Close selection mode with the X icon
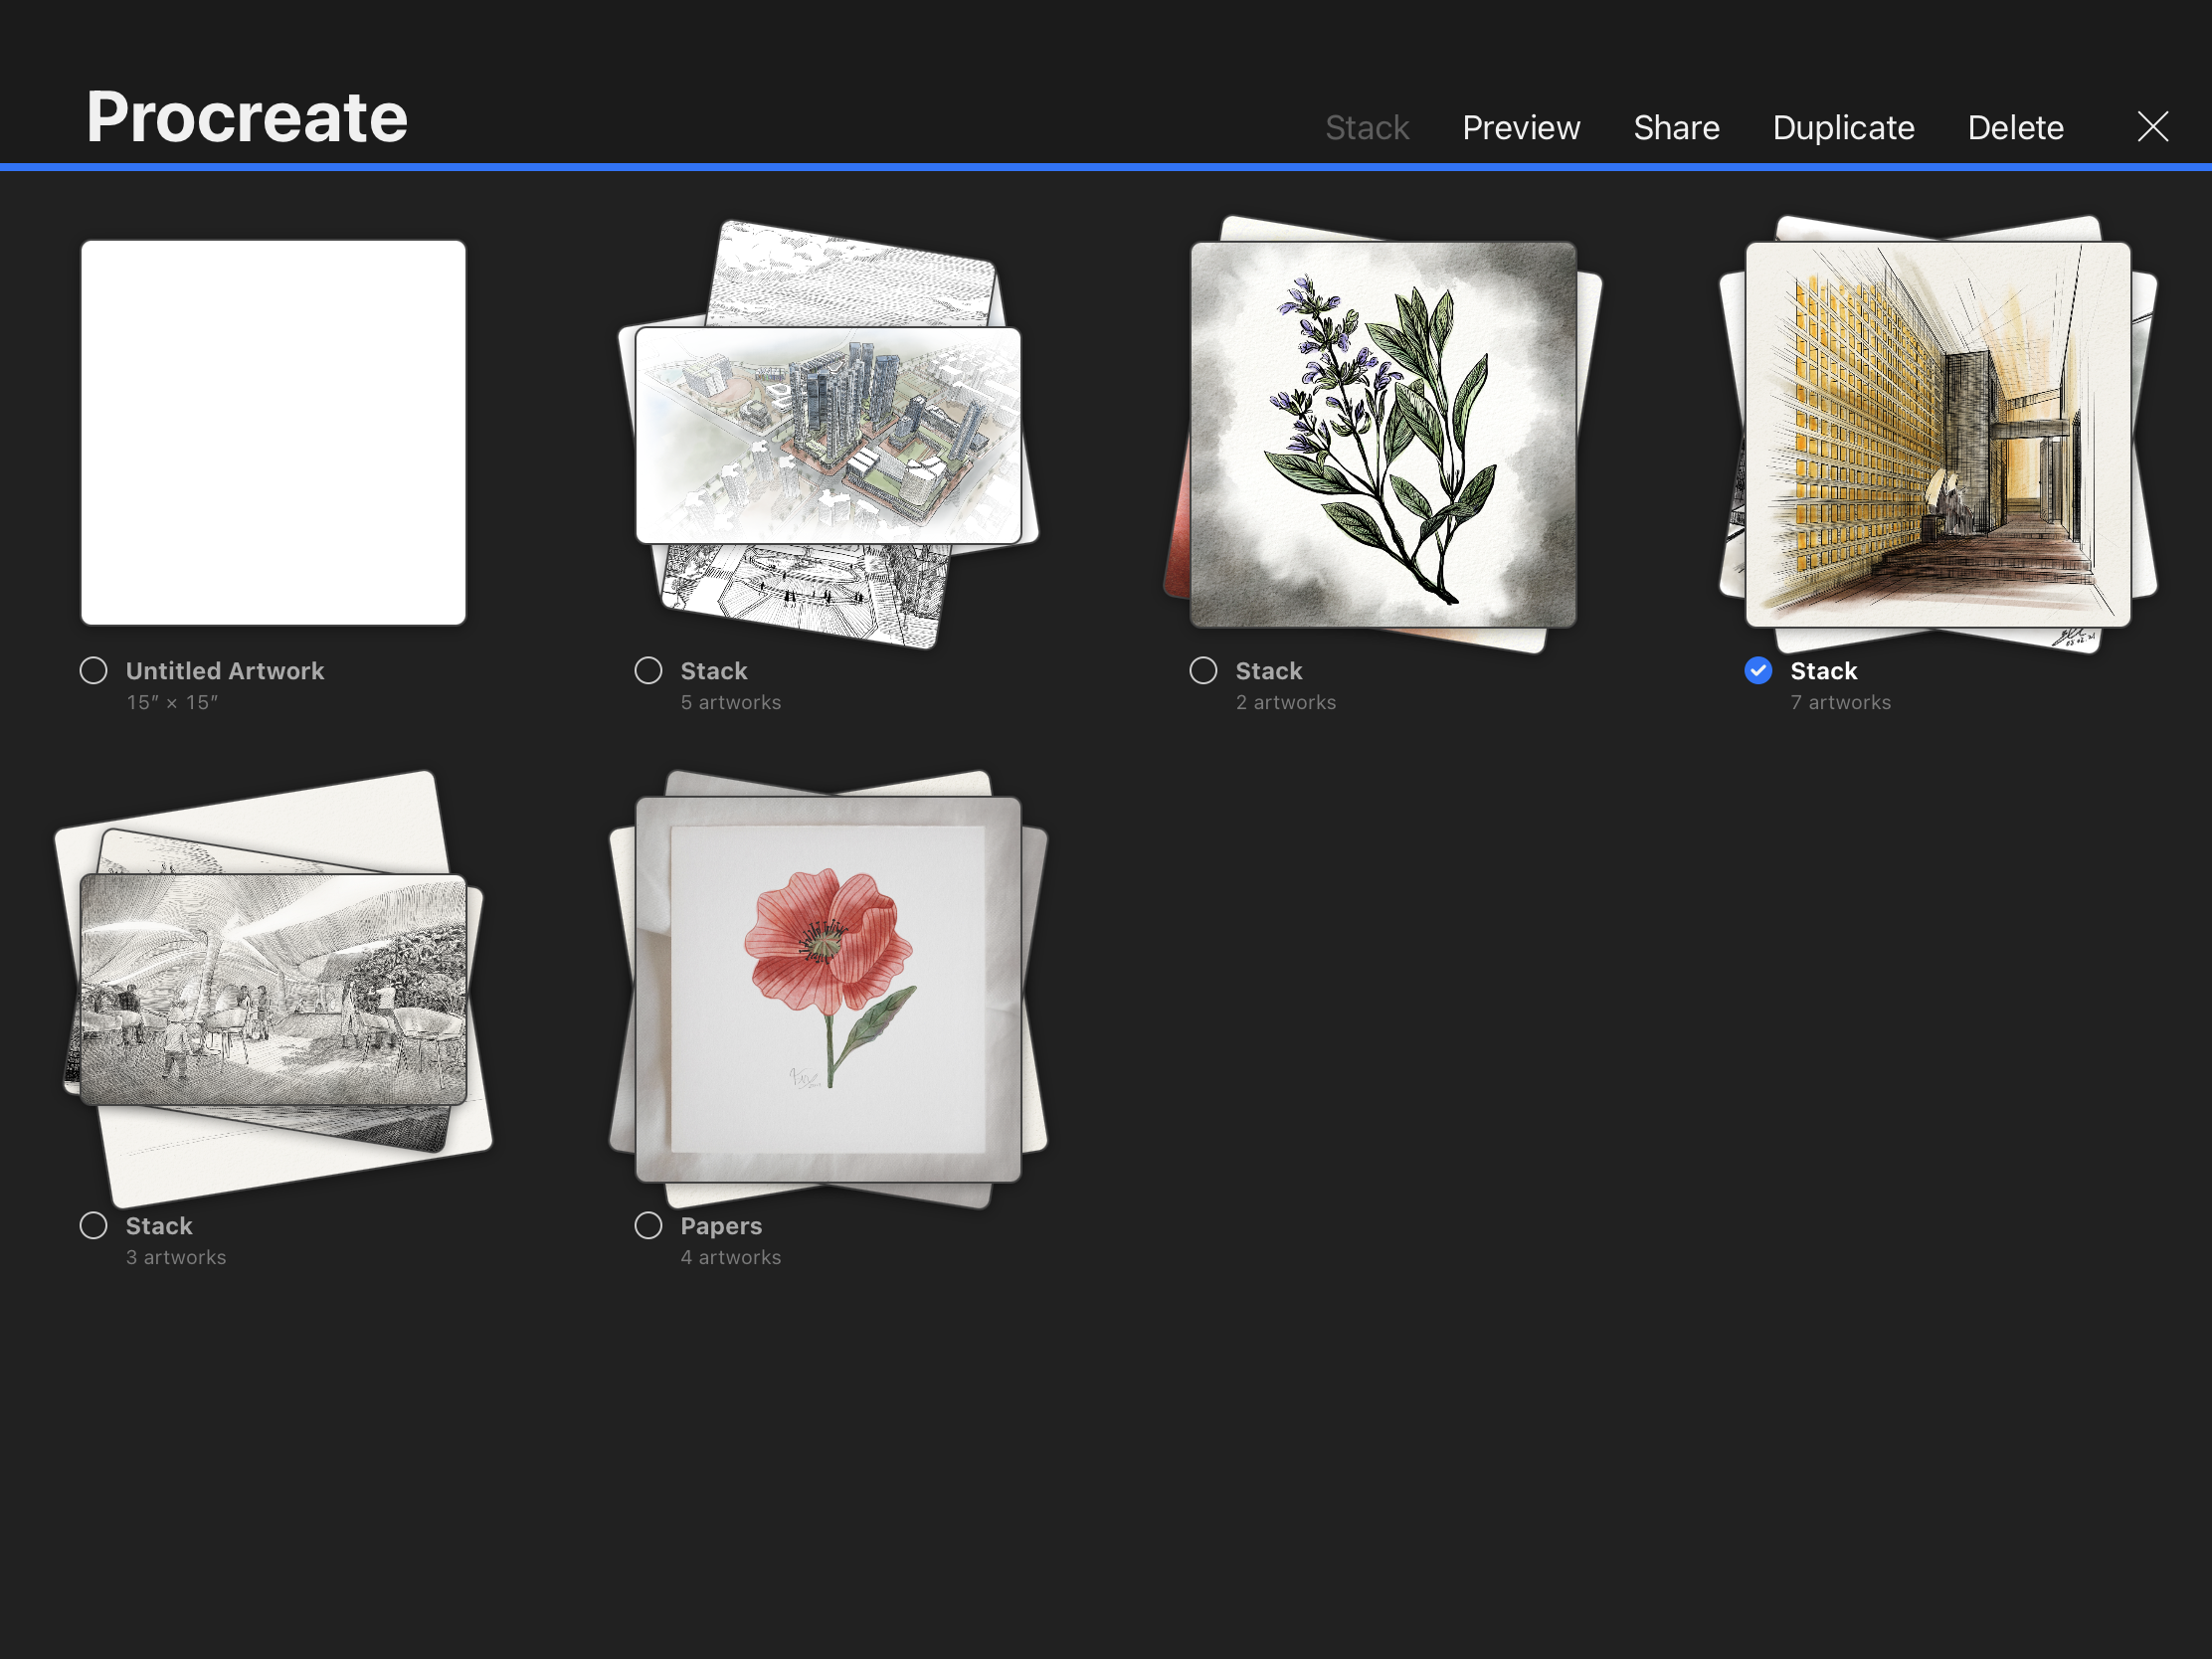The height and width of the screenshot is (1659, 2212). point(2152,127)
